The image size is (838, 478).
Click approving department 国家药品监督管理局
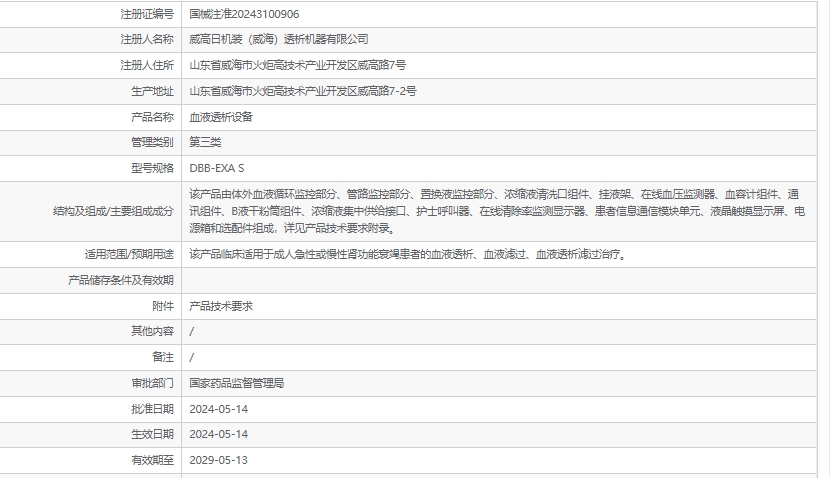click(x=237, y=383)
